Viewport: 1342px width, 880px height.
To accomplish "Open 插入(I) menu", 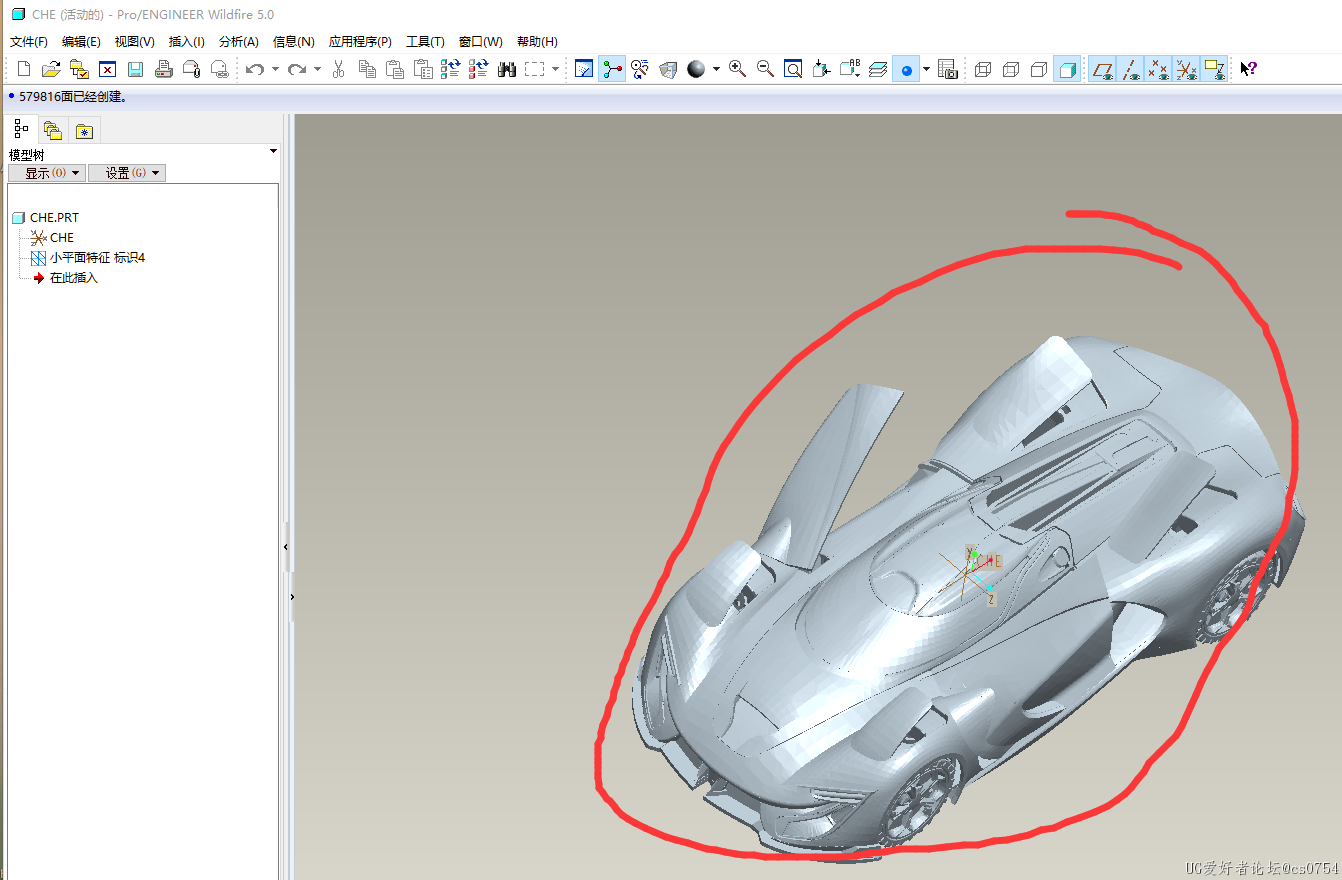I will tap(187, 42).
